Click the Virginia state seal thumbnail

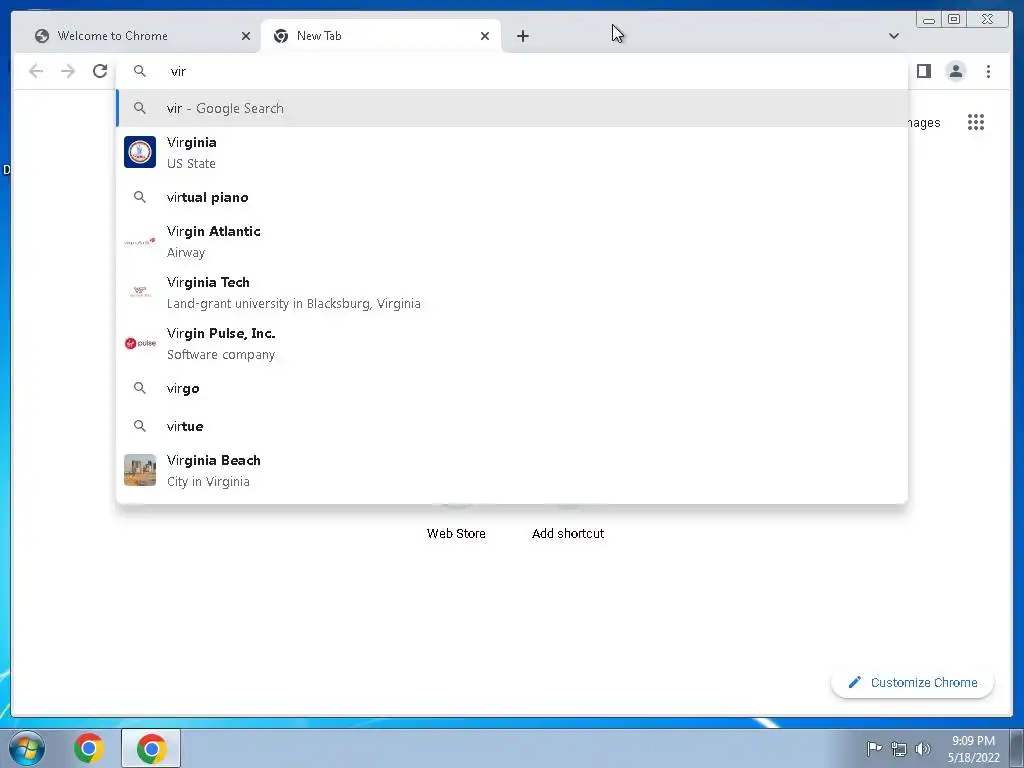(x=140, y=152)
